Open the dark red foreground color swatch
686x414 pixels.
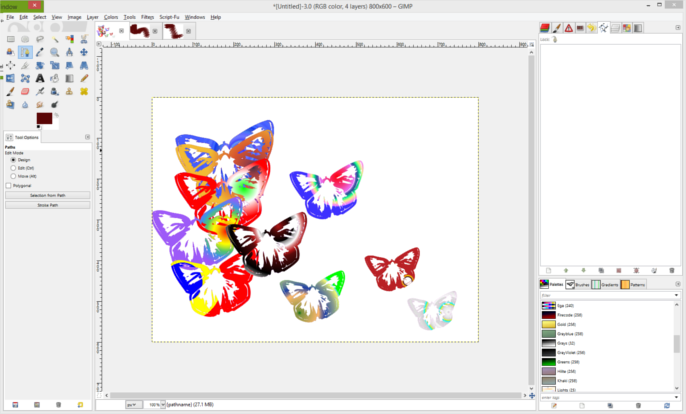tap(44, 118)
